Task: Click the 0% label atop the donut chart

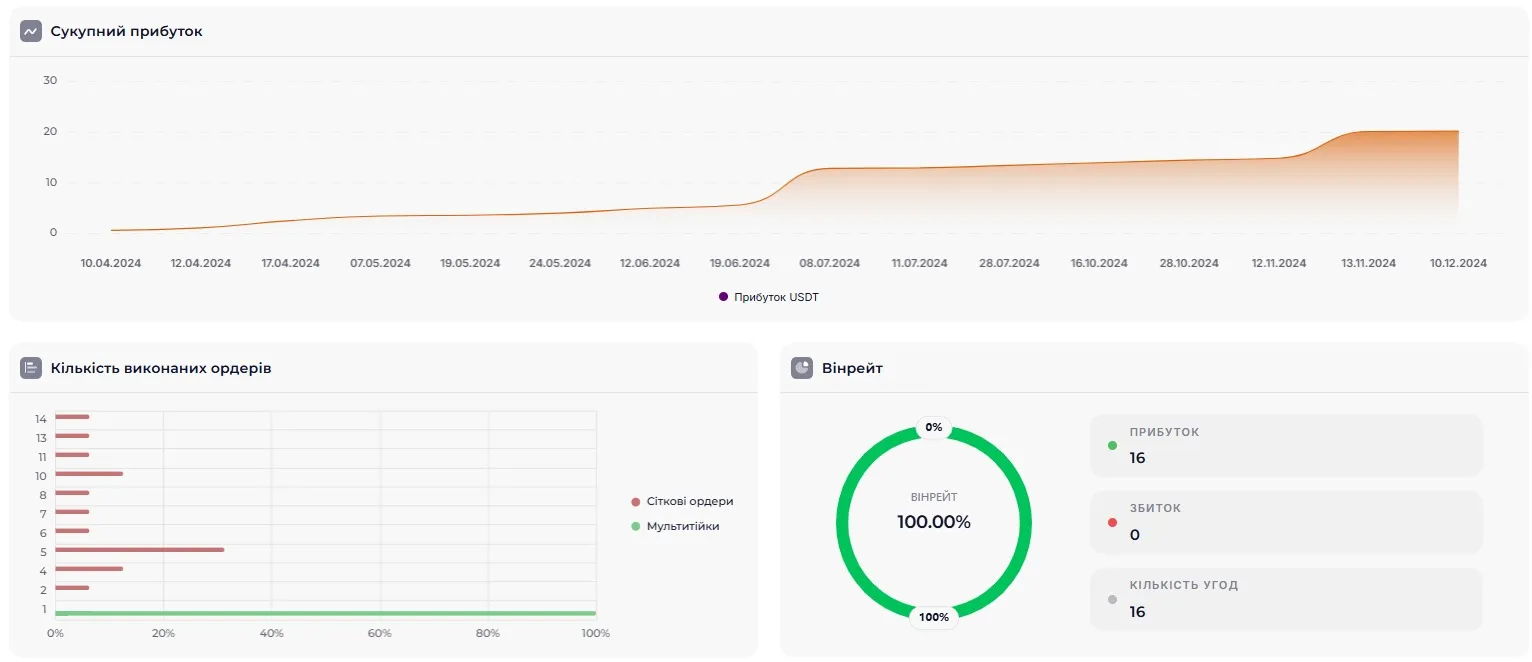Action: (934, 427)
